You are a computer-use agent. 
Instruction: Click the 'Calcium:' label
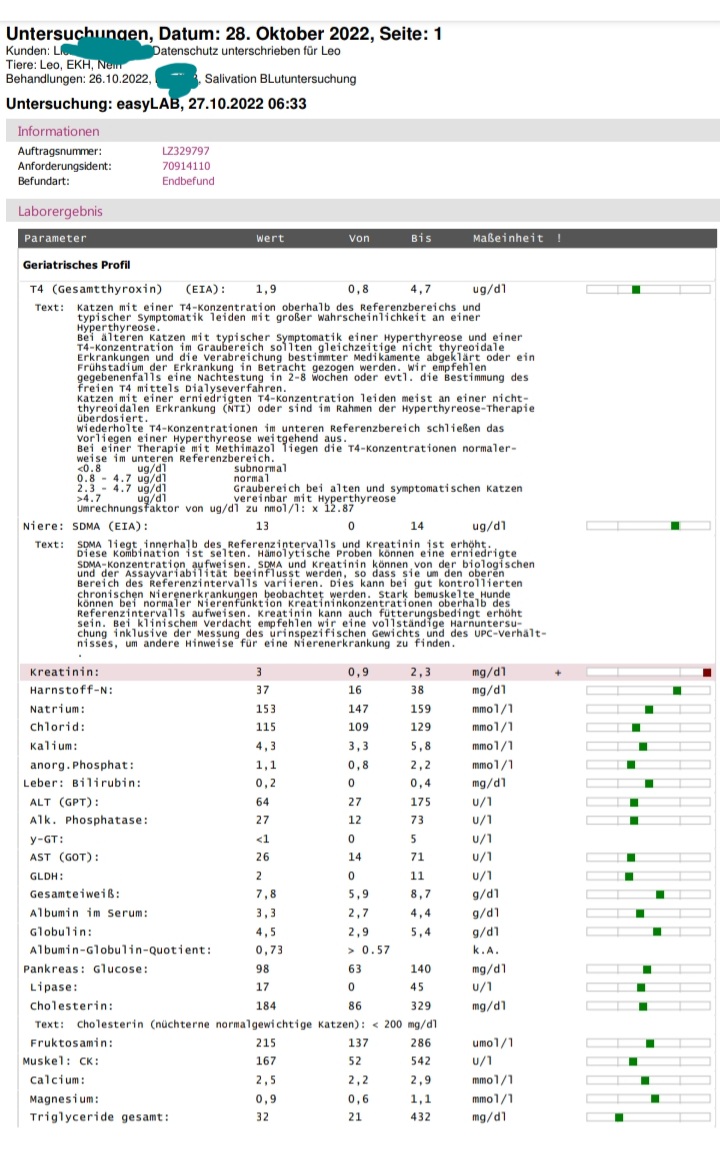pos(57,1080)
